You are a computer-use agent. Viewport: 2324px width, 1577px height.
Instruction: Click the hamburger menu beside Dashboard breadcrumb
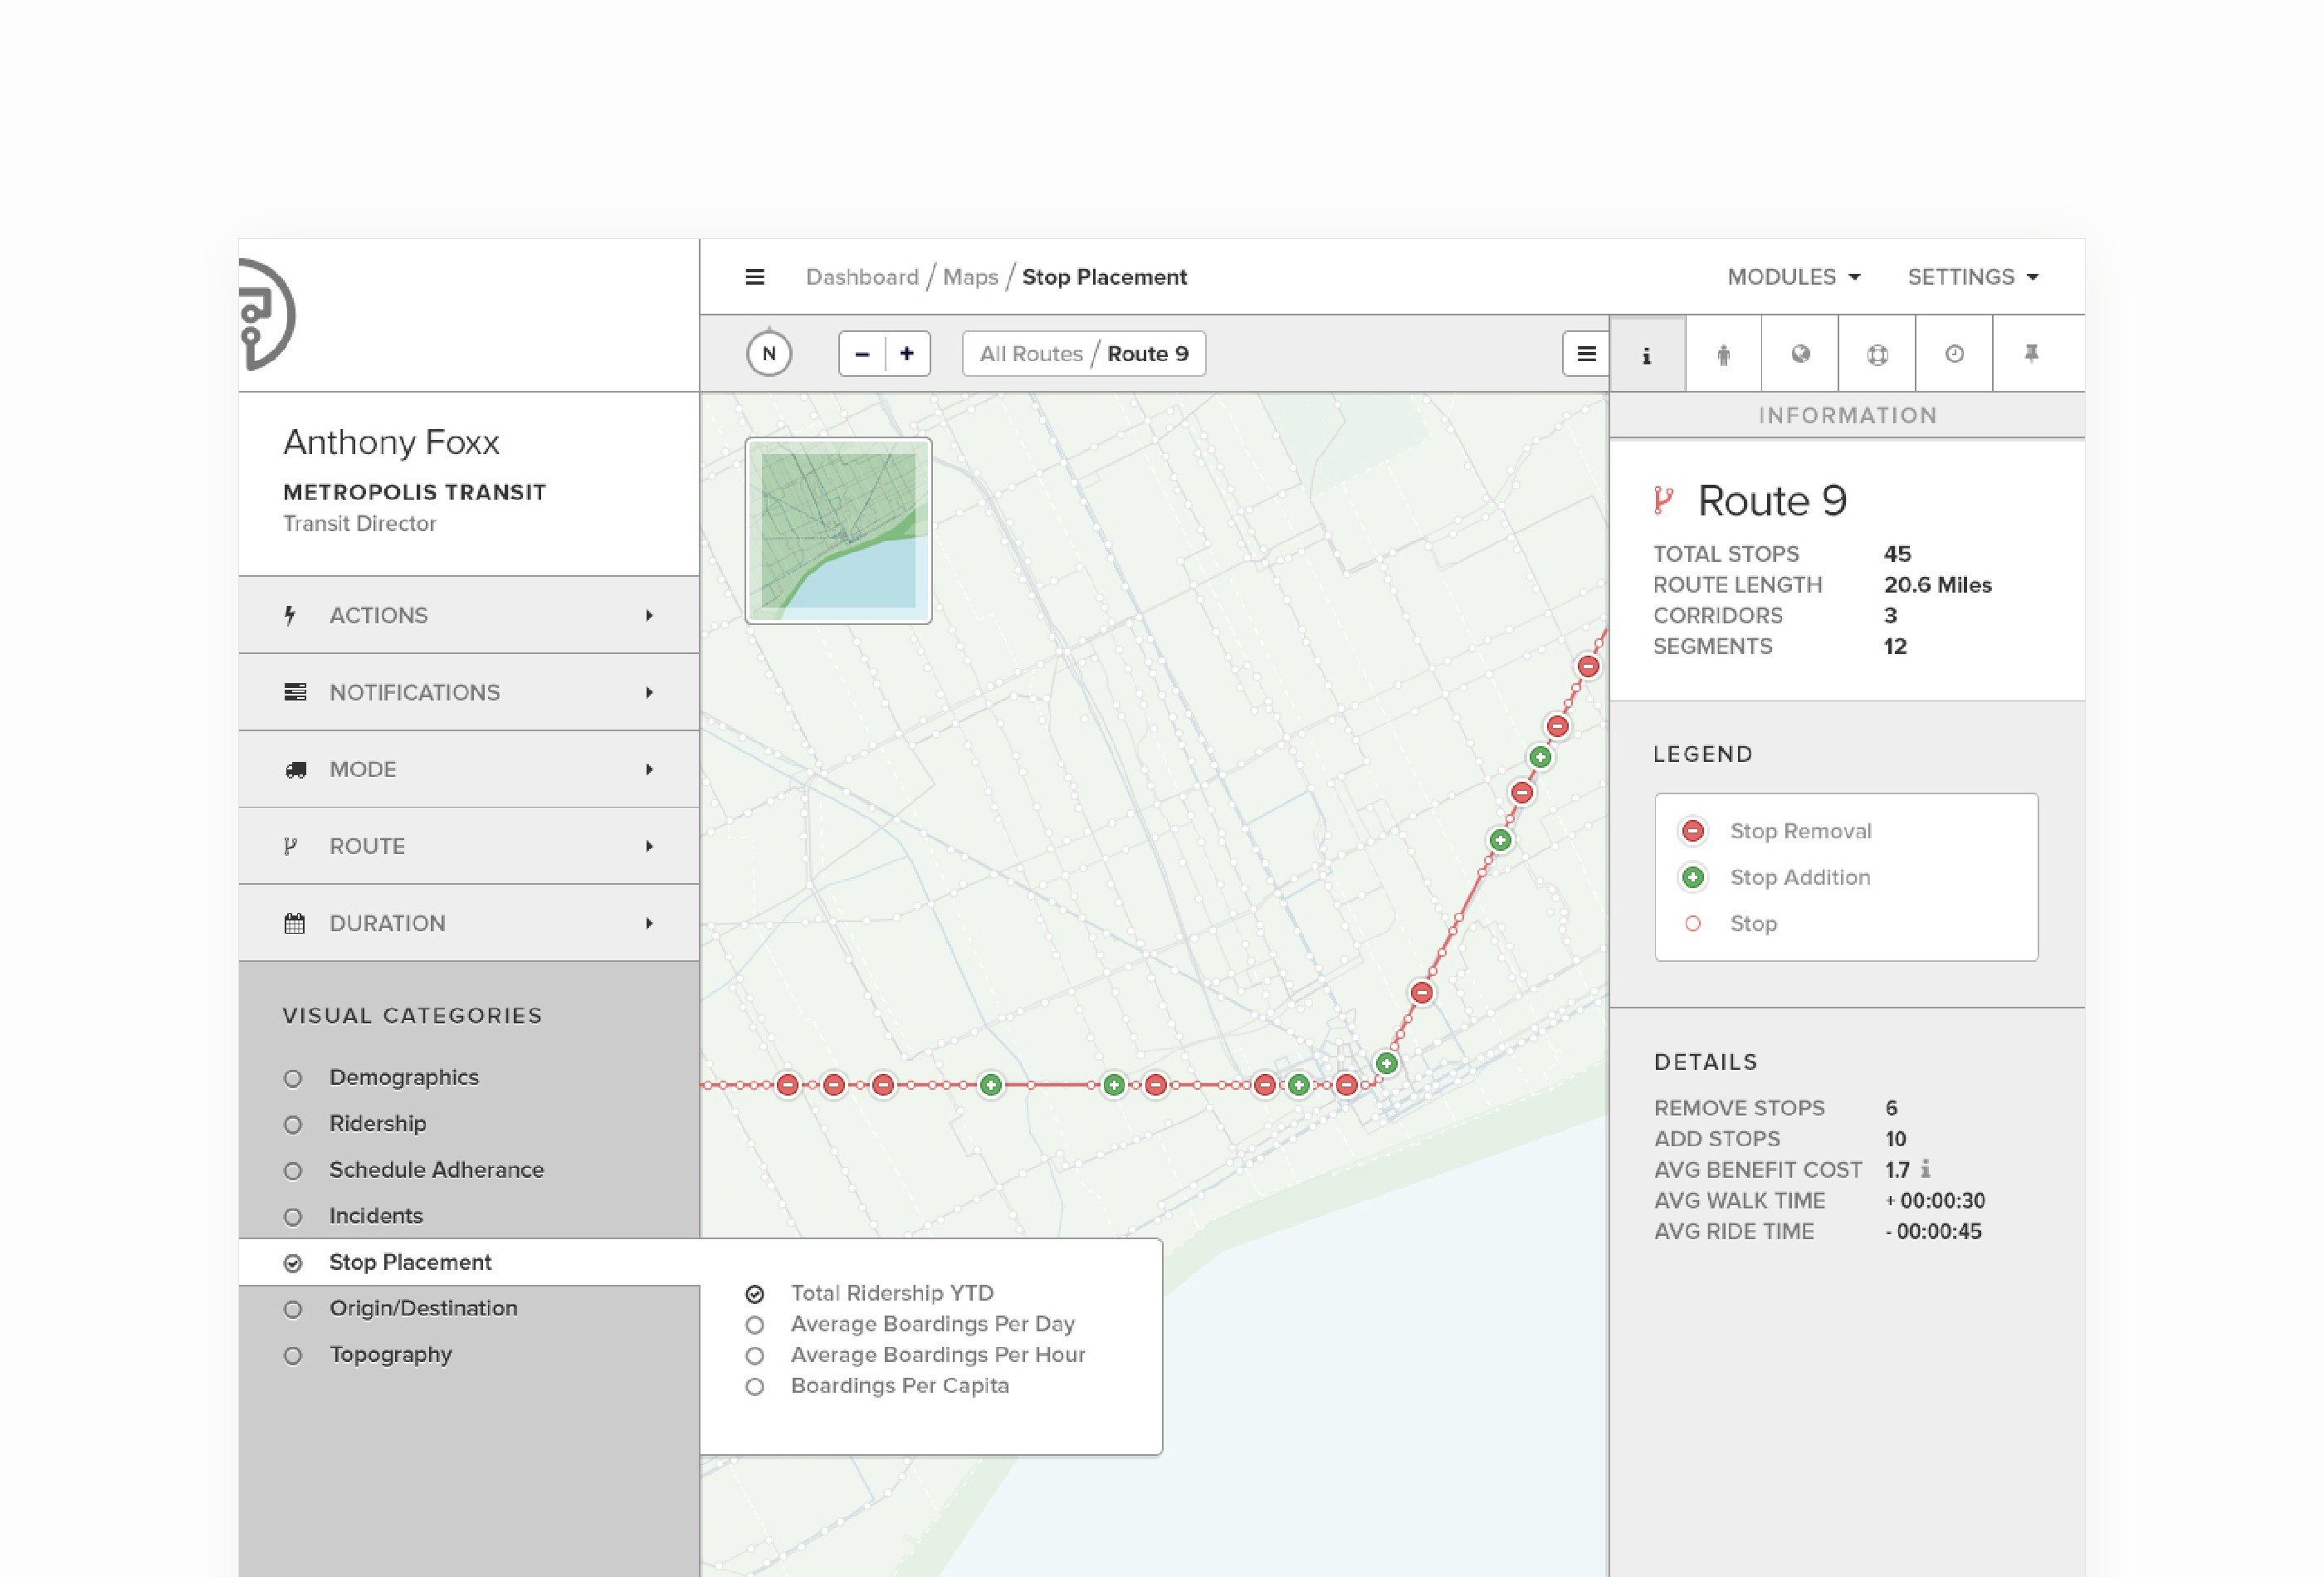pyautogui.click(x=755, y=277)
